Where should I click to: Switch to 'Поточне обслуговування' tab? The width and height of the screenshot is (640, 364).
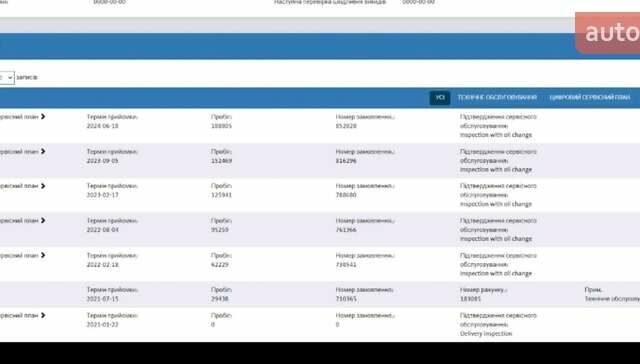coord(497,98)
